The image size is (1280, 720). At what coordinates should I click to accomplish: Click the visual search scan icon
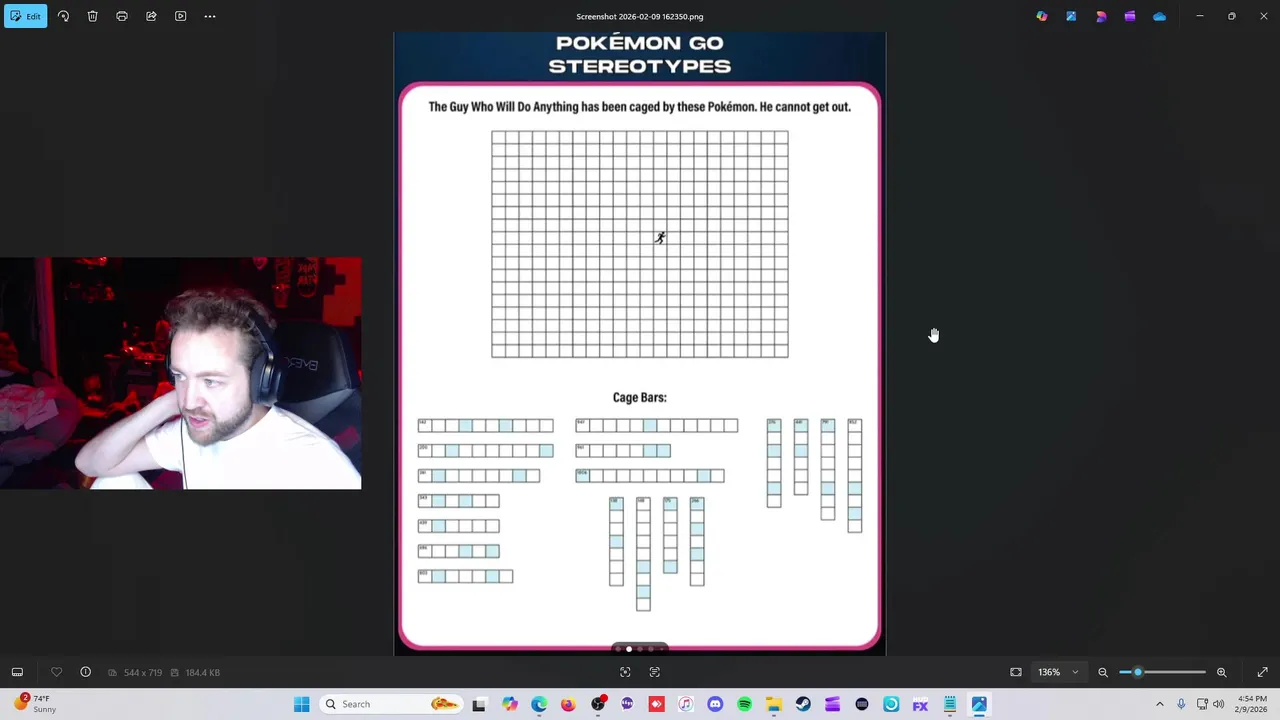(625, 672)
